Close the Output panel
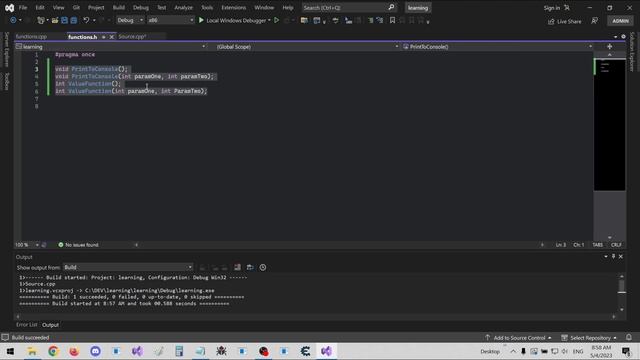640x360 pixels. (621, 256)
